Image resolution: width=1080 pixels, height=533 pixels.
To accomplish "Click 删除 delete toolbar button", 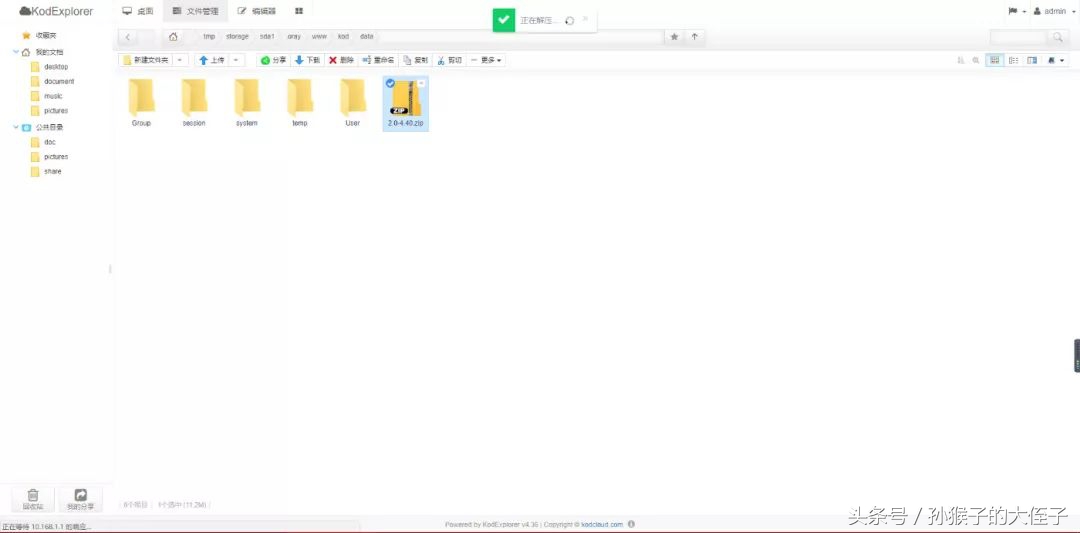I will coord(341,60).
